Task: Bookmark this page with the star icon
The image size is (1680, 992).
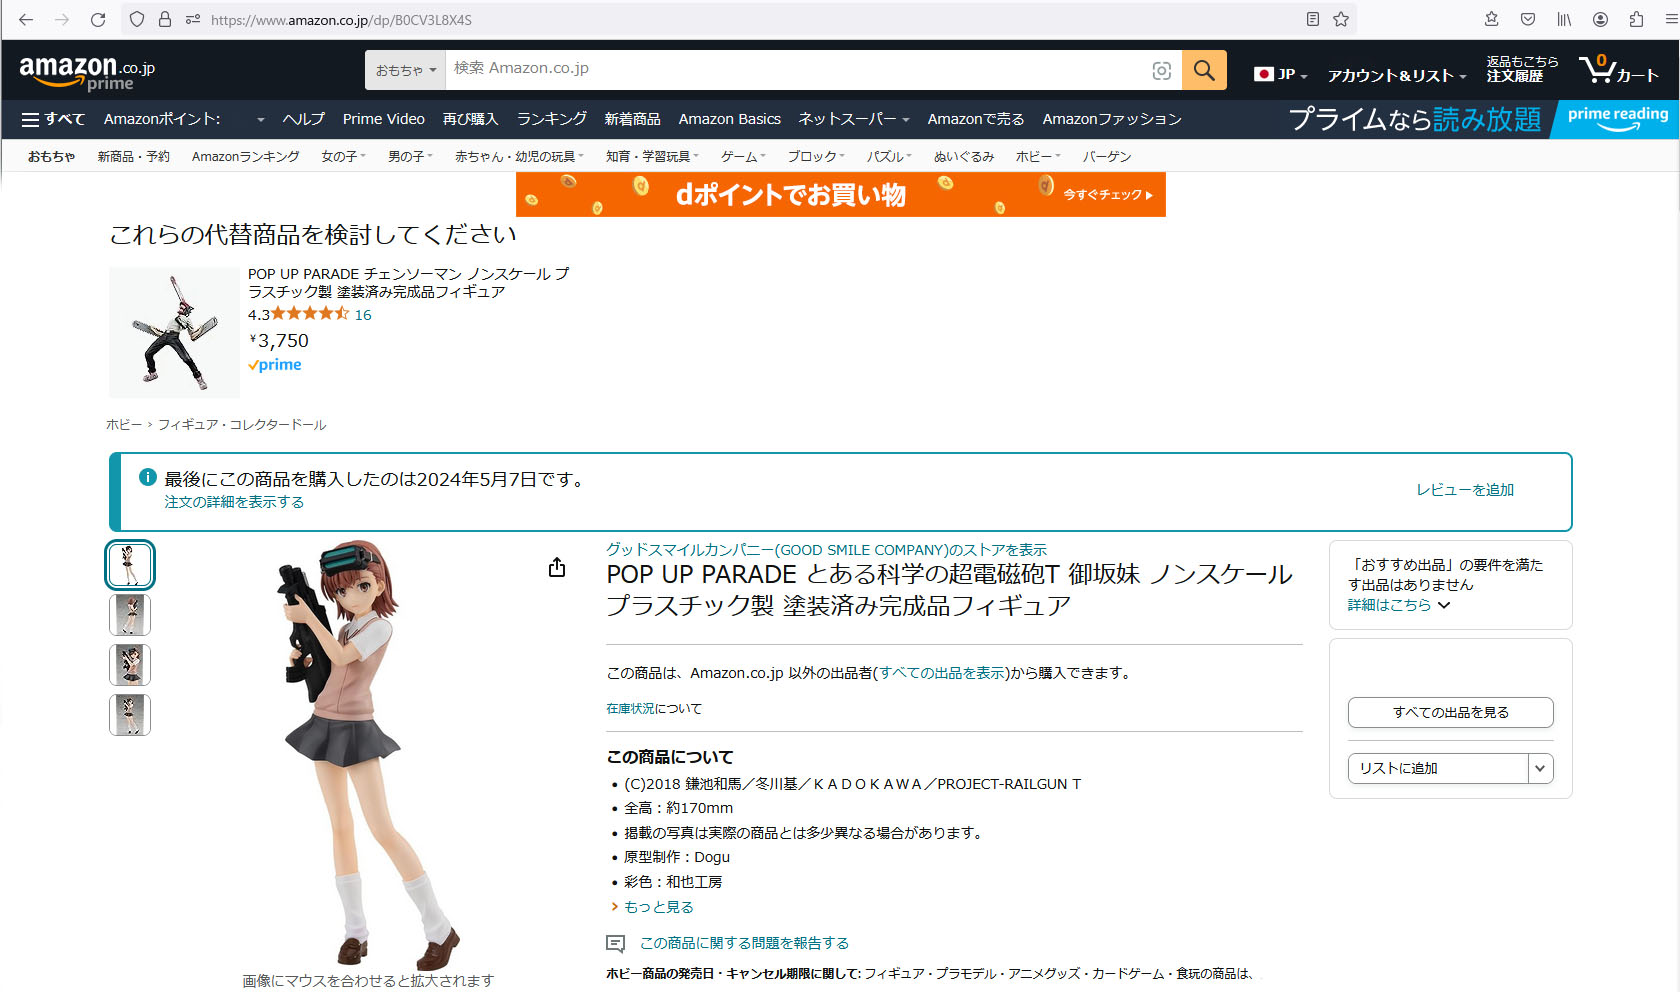Action: pyautogui.click(x=1341, y=19)
